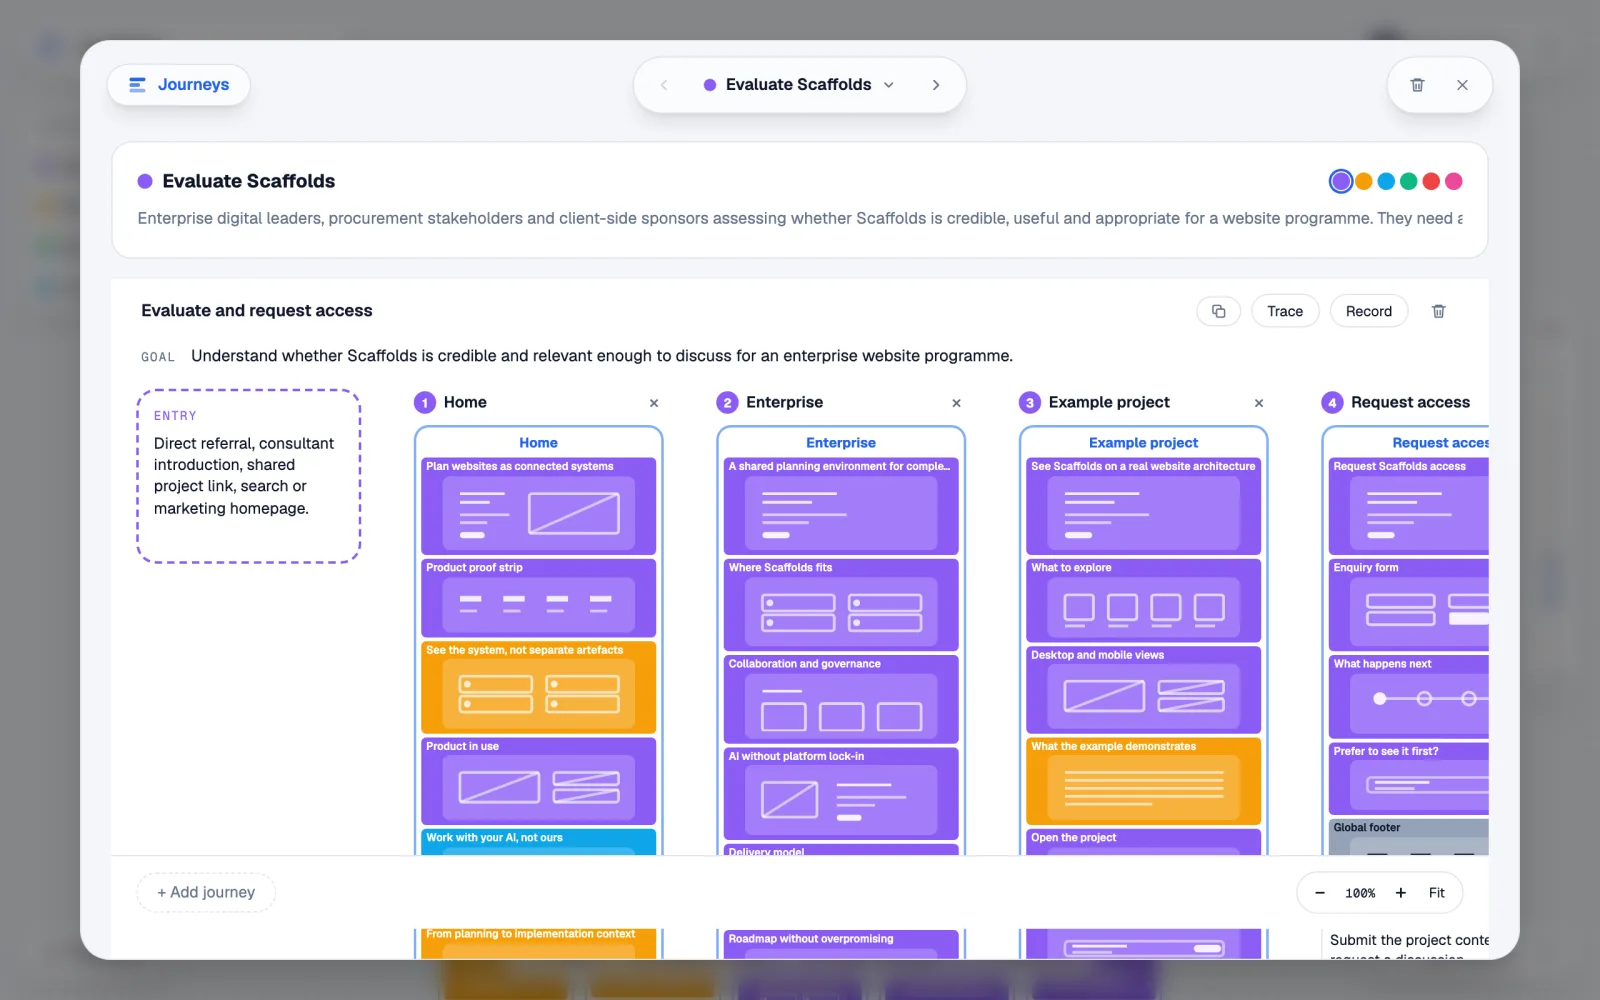Select 'Plan websites as connected systems' section

point(538,506)
